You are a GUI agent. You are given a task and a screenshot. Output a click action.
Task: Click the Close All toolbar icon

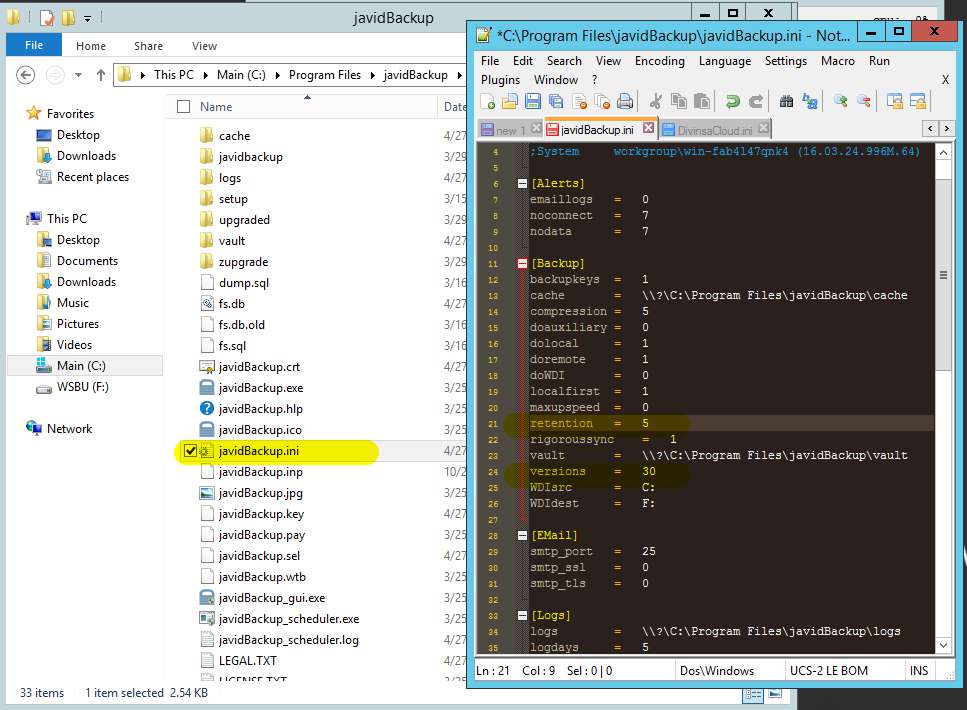(602, 102)
